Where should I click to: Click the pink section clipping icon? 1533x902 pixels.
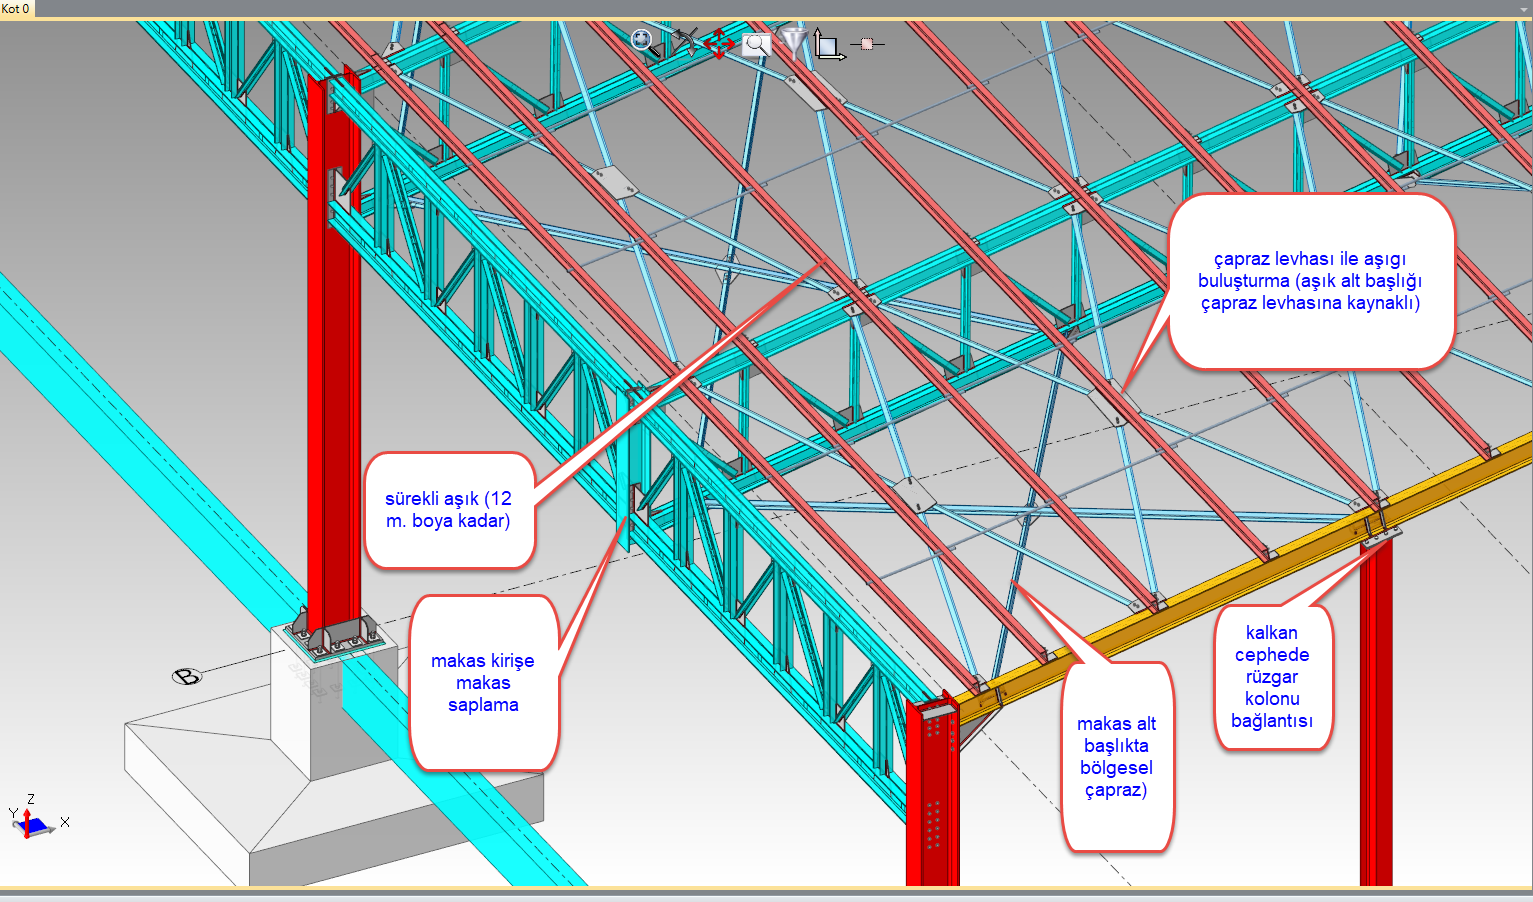[866, 44]
